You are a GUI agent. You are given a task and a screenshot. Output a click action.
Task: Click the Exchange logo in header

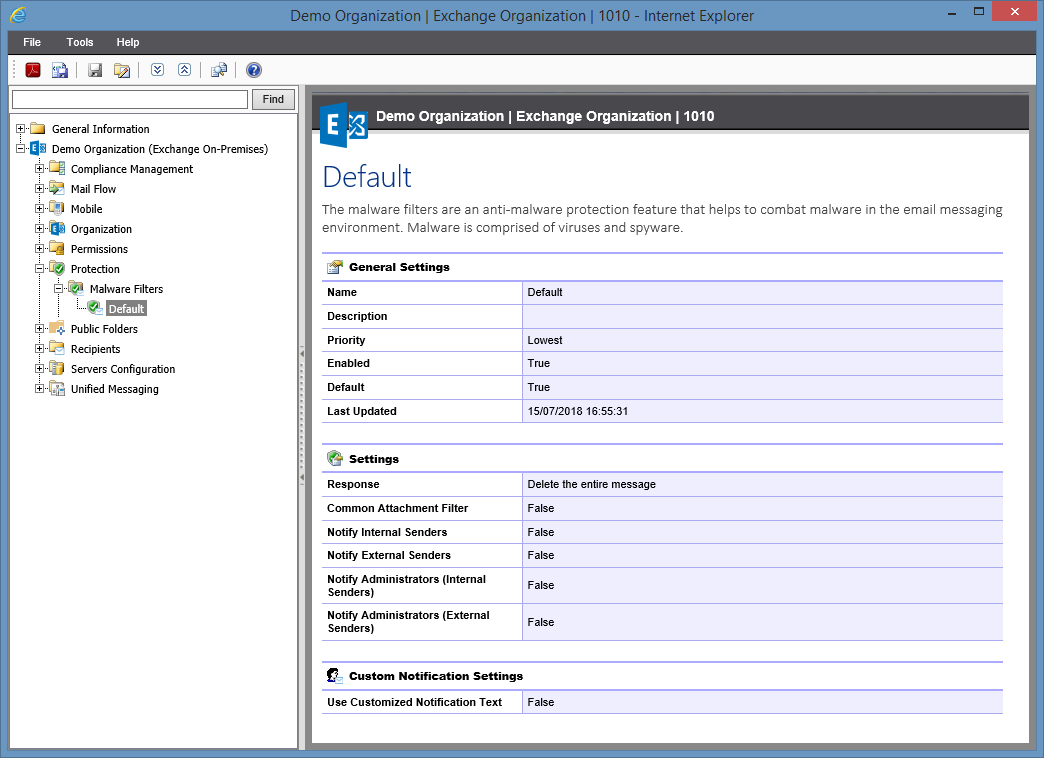tap(344, 125)
